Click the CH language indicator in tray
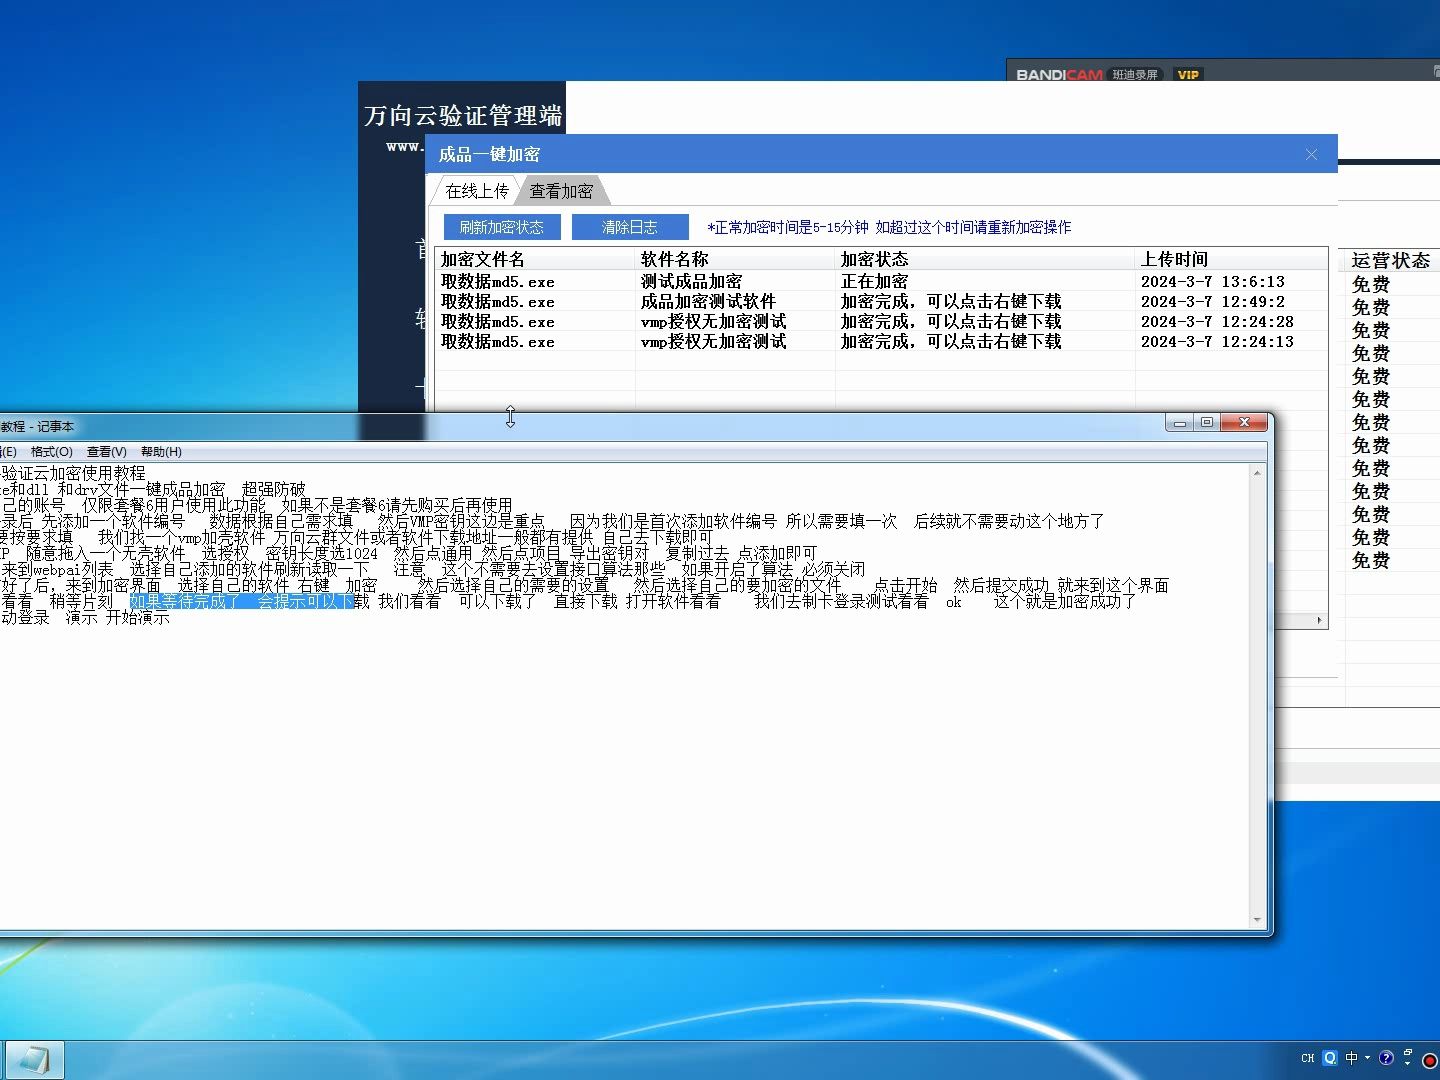Image resolution: width=1440 pixels, height=1080 pixels. [x=1308, y=1058]
